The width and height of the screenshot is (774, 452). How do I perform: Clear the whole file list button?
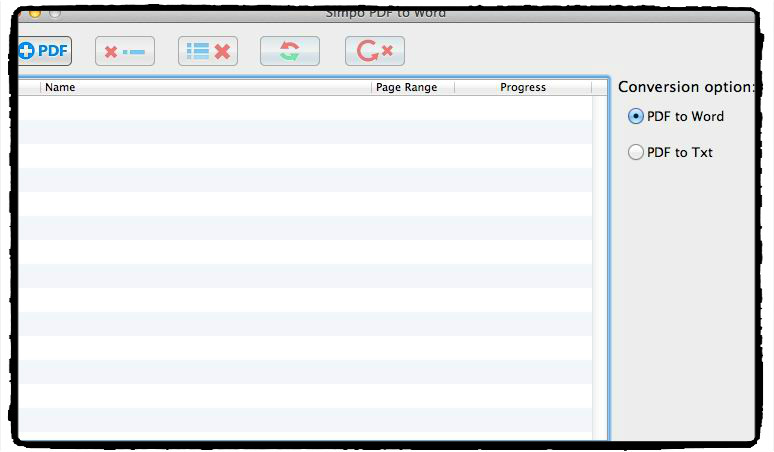point(208,51)
